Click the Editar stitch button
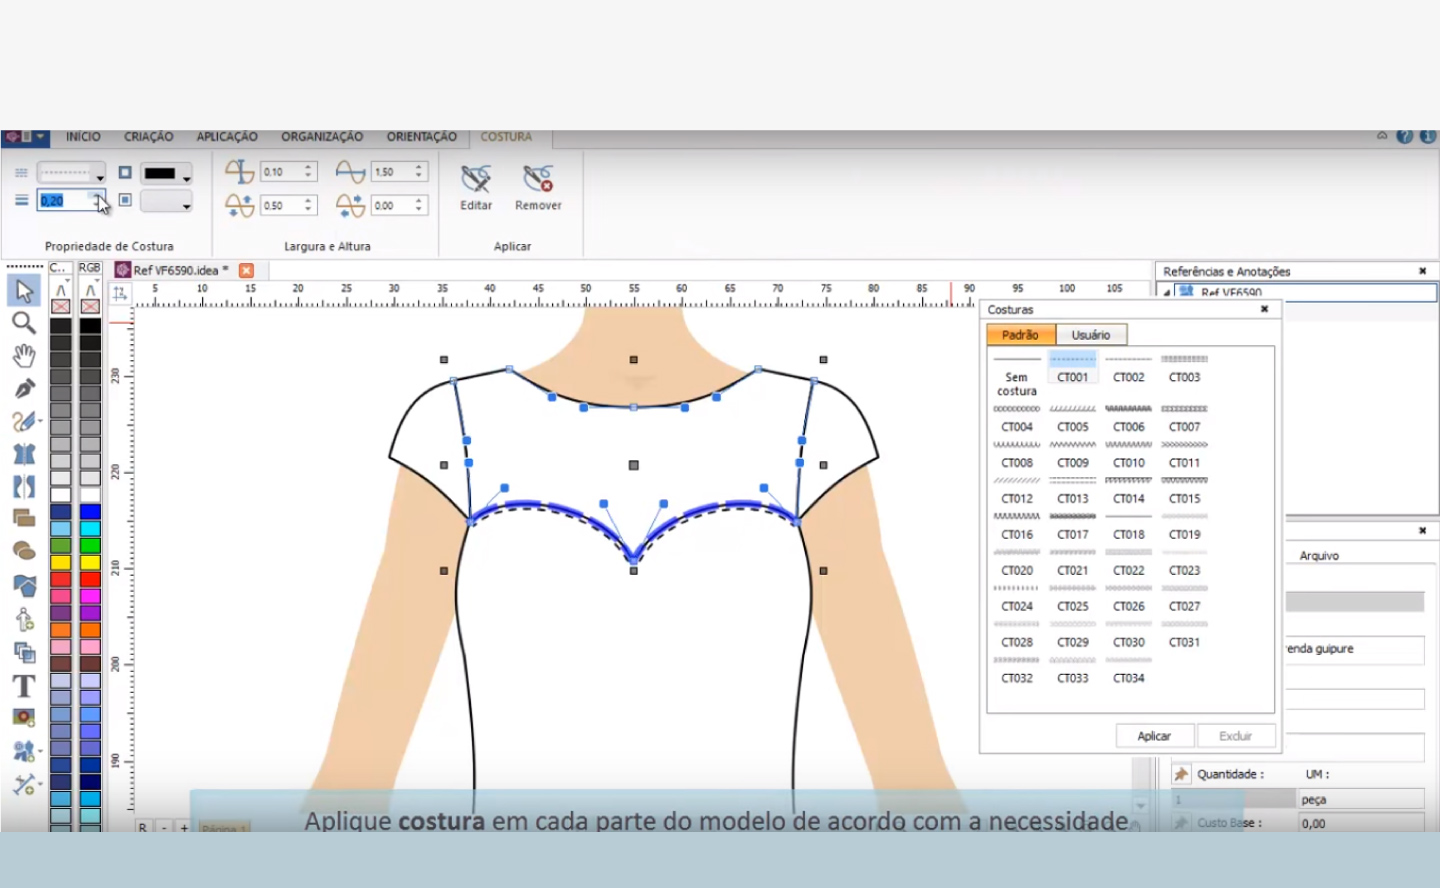Screen dimensions: 1440x888 click(x=476, y=188)
